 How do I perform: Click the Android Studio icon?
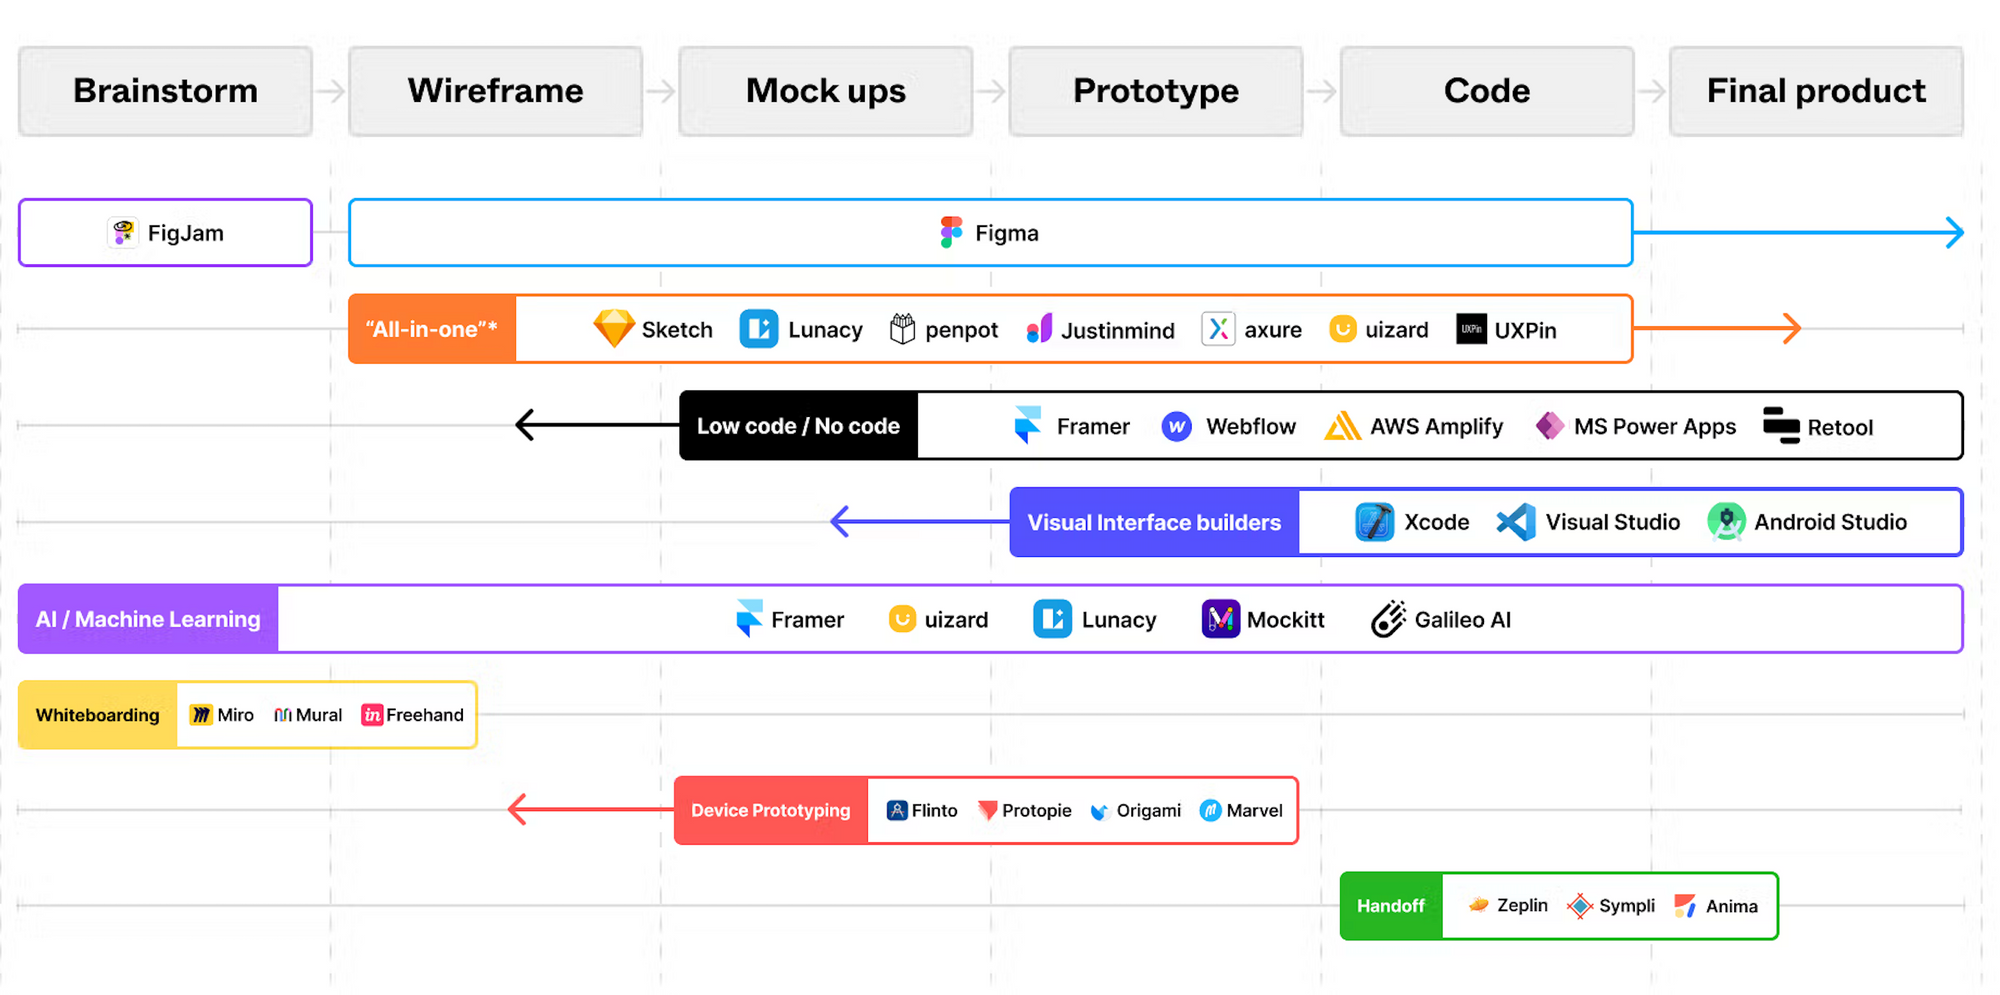tap(1726, 522)
